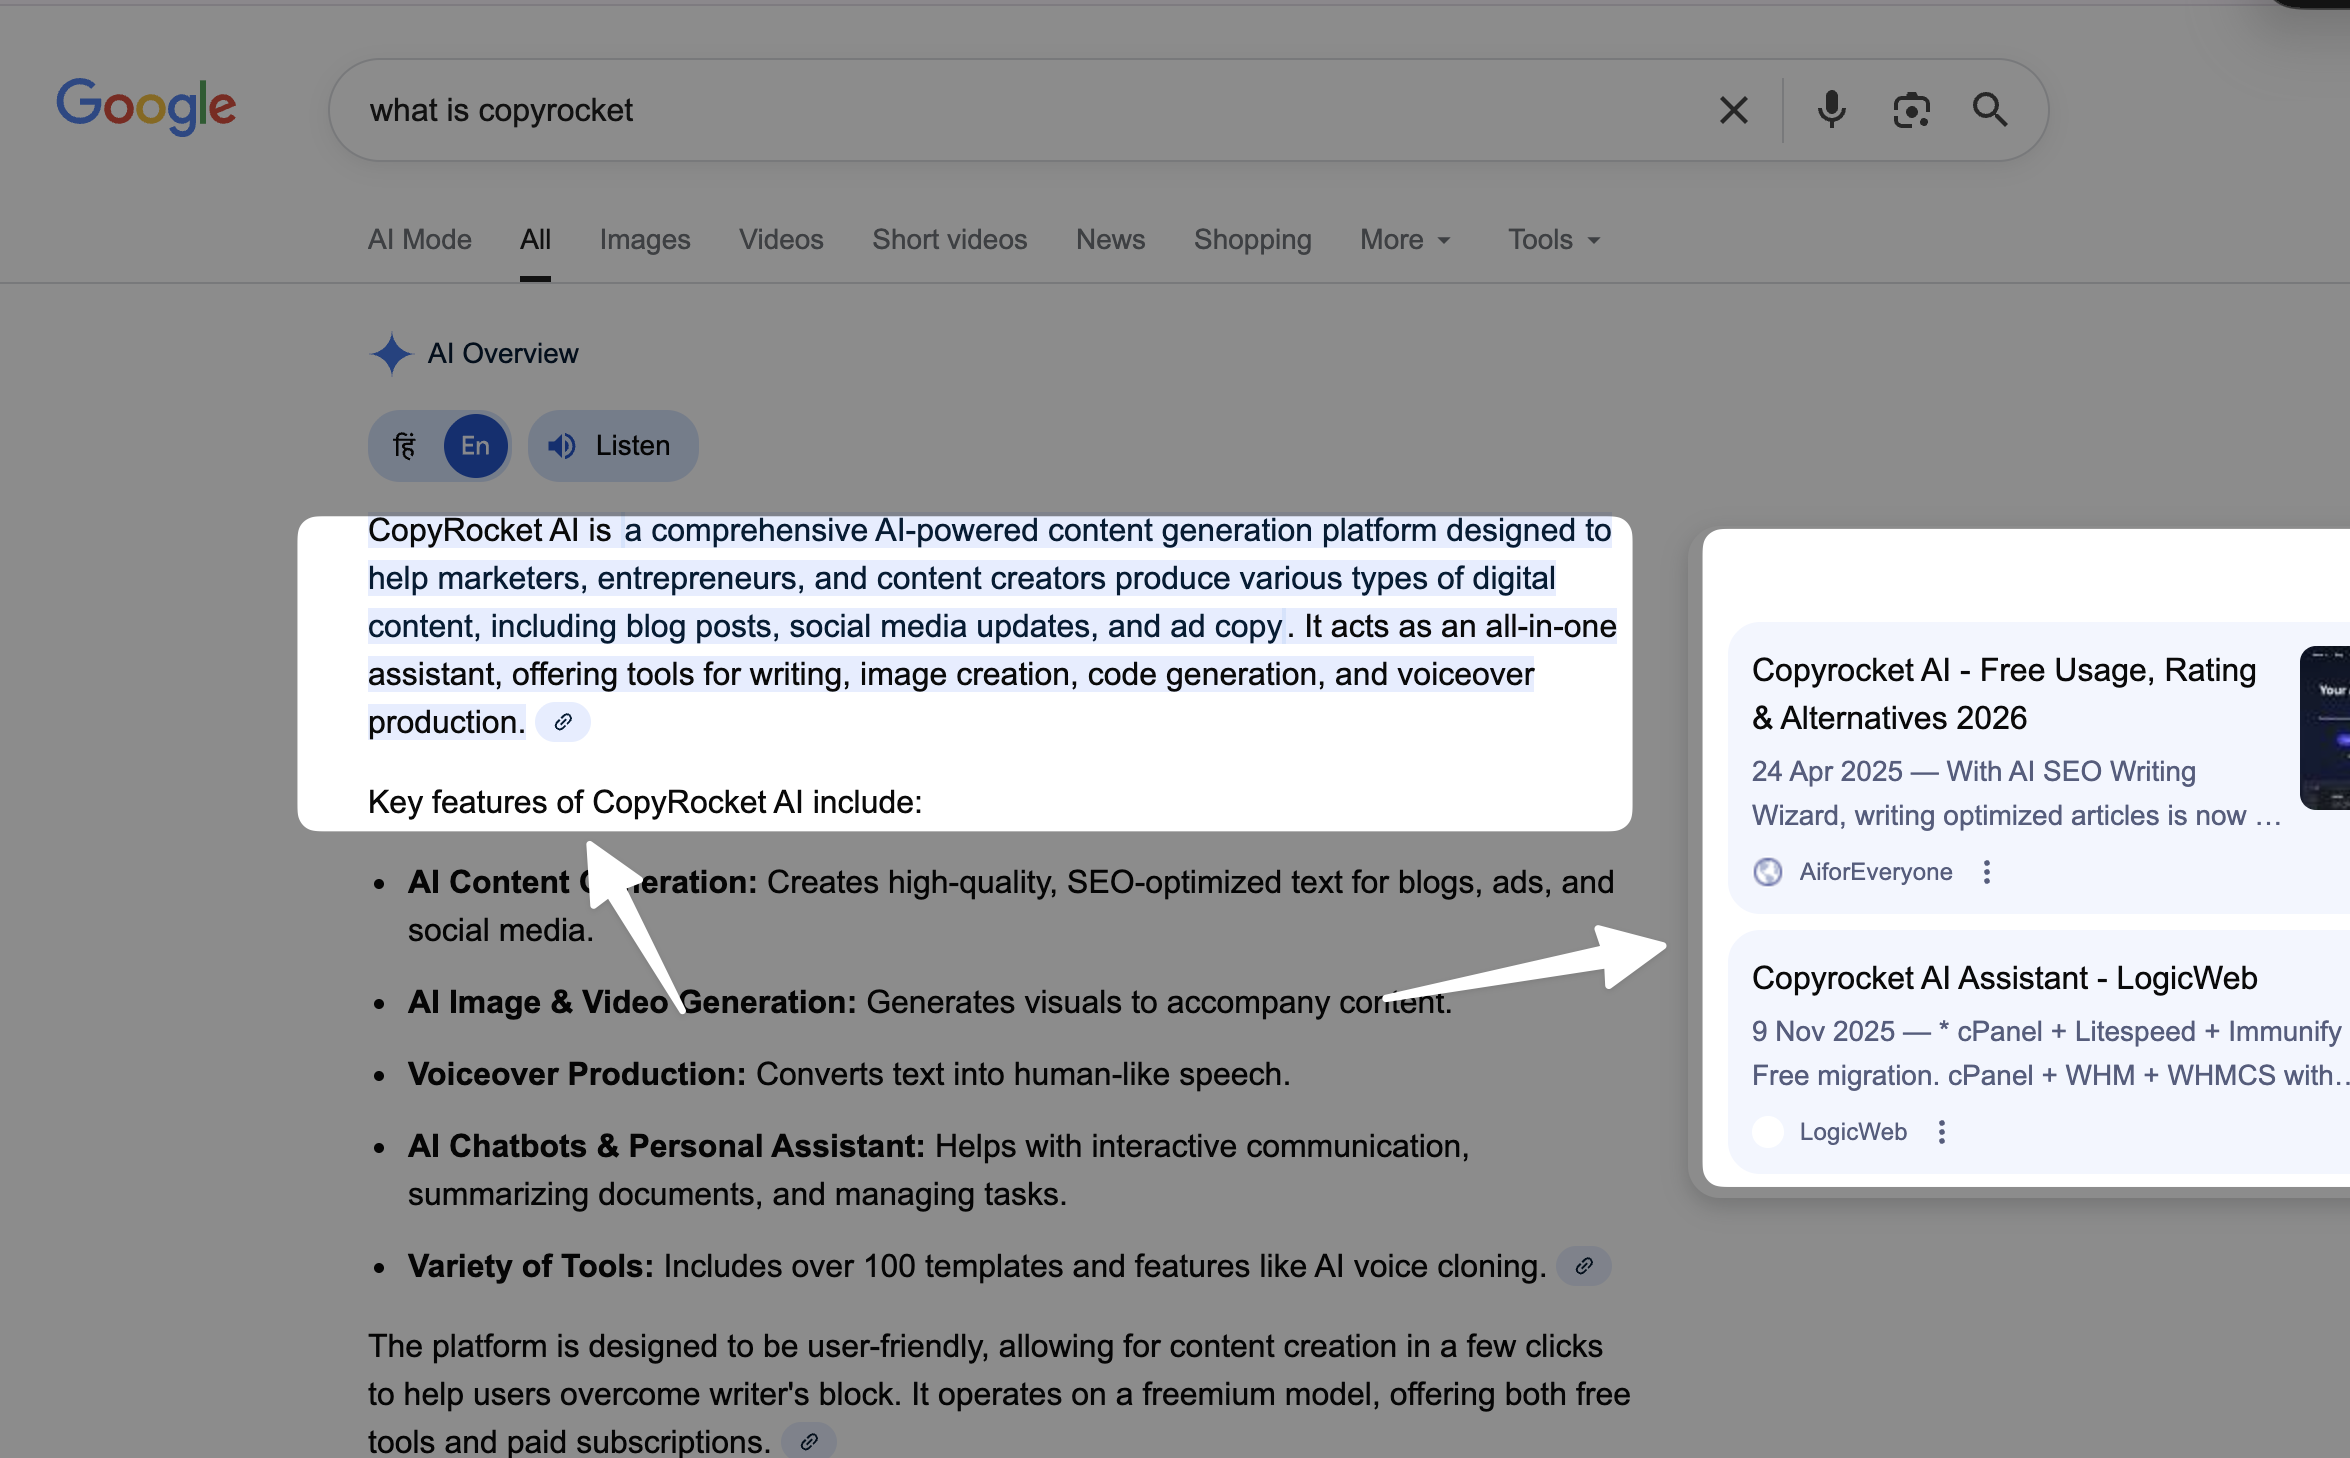Open three-dot menu beside LogicWeb

click(1942, 1132)
